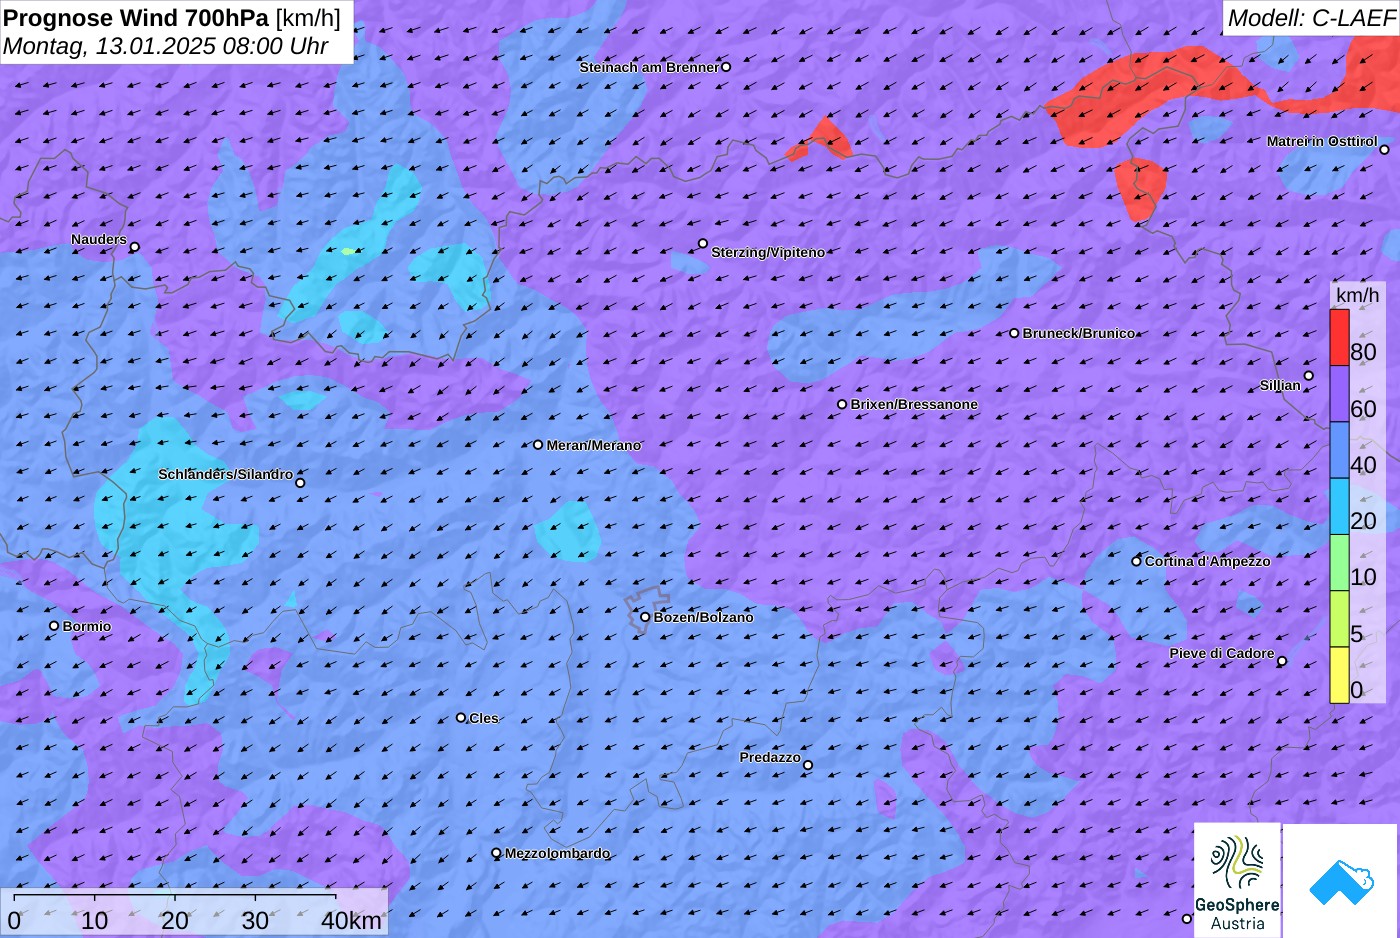
Task: Click the Bormio location marker
Action: [54, 626]
